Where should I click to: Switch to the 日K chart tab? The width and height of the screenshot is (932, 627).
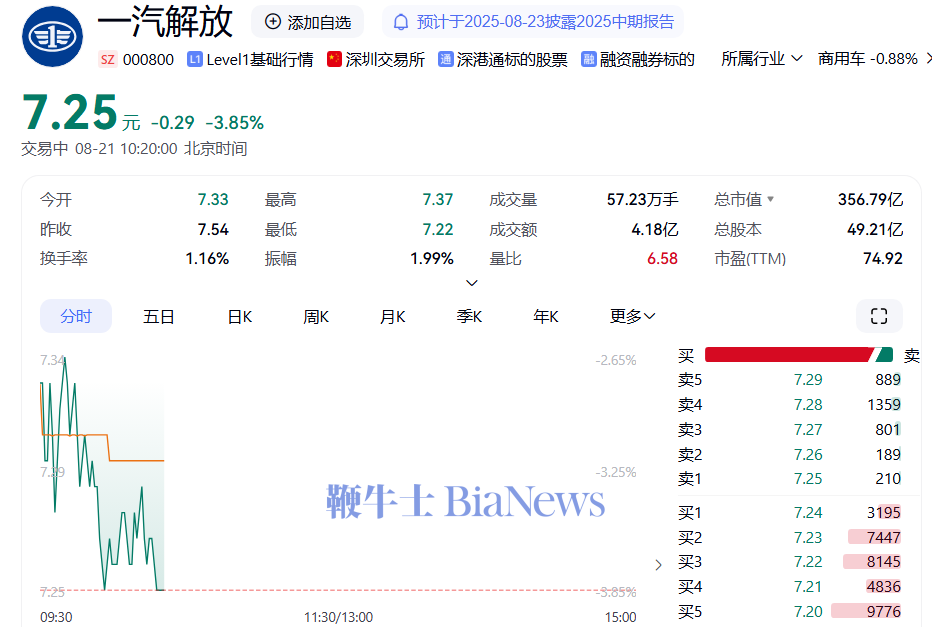240,317
